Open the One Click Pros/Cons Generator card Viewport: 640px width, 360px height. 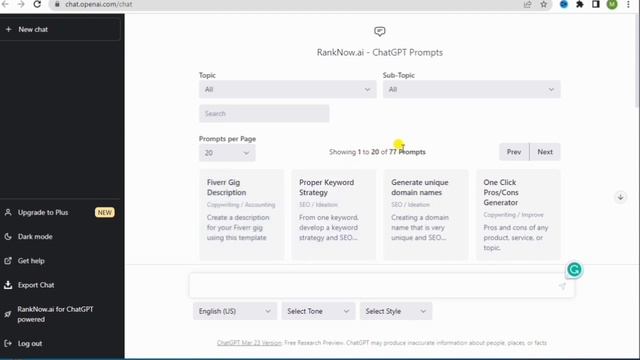pos(518,214)
